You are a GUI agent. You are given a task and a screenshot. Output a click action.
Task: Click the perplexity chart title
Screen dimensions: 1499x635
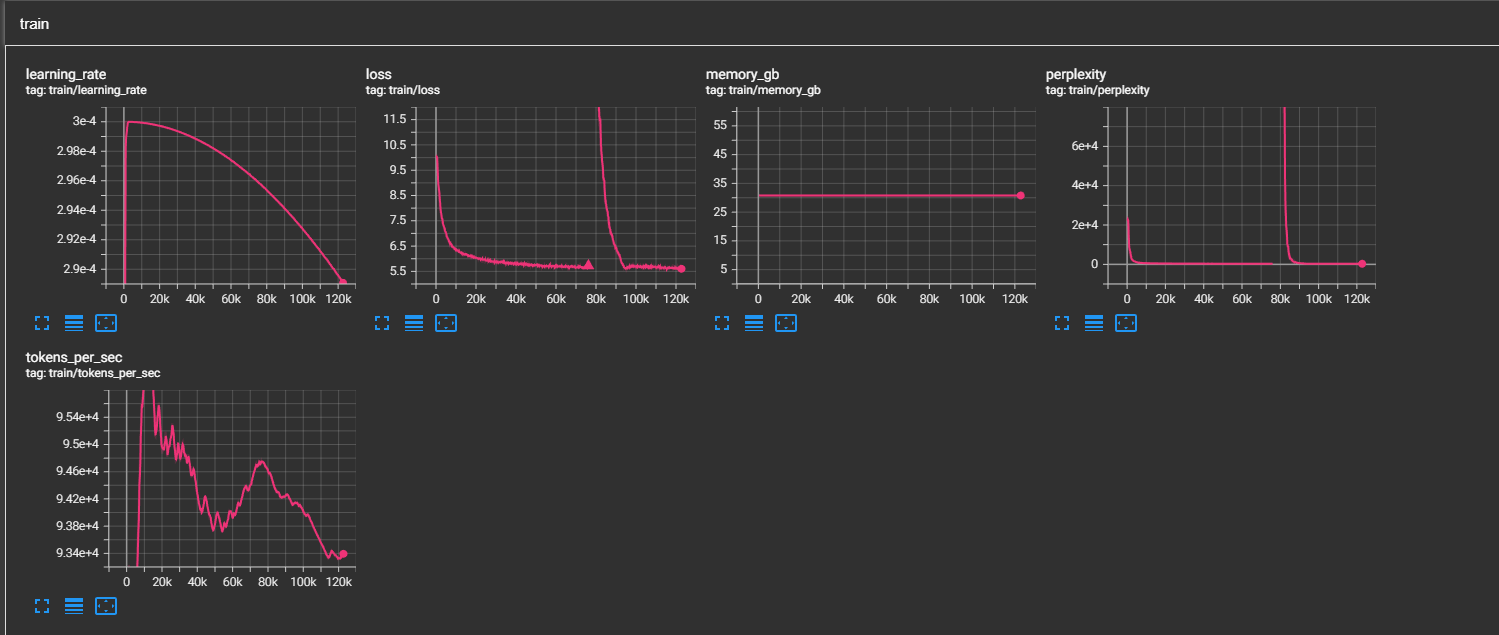point(1075,73)
